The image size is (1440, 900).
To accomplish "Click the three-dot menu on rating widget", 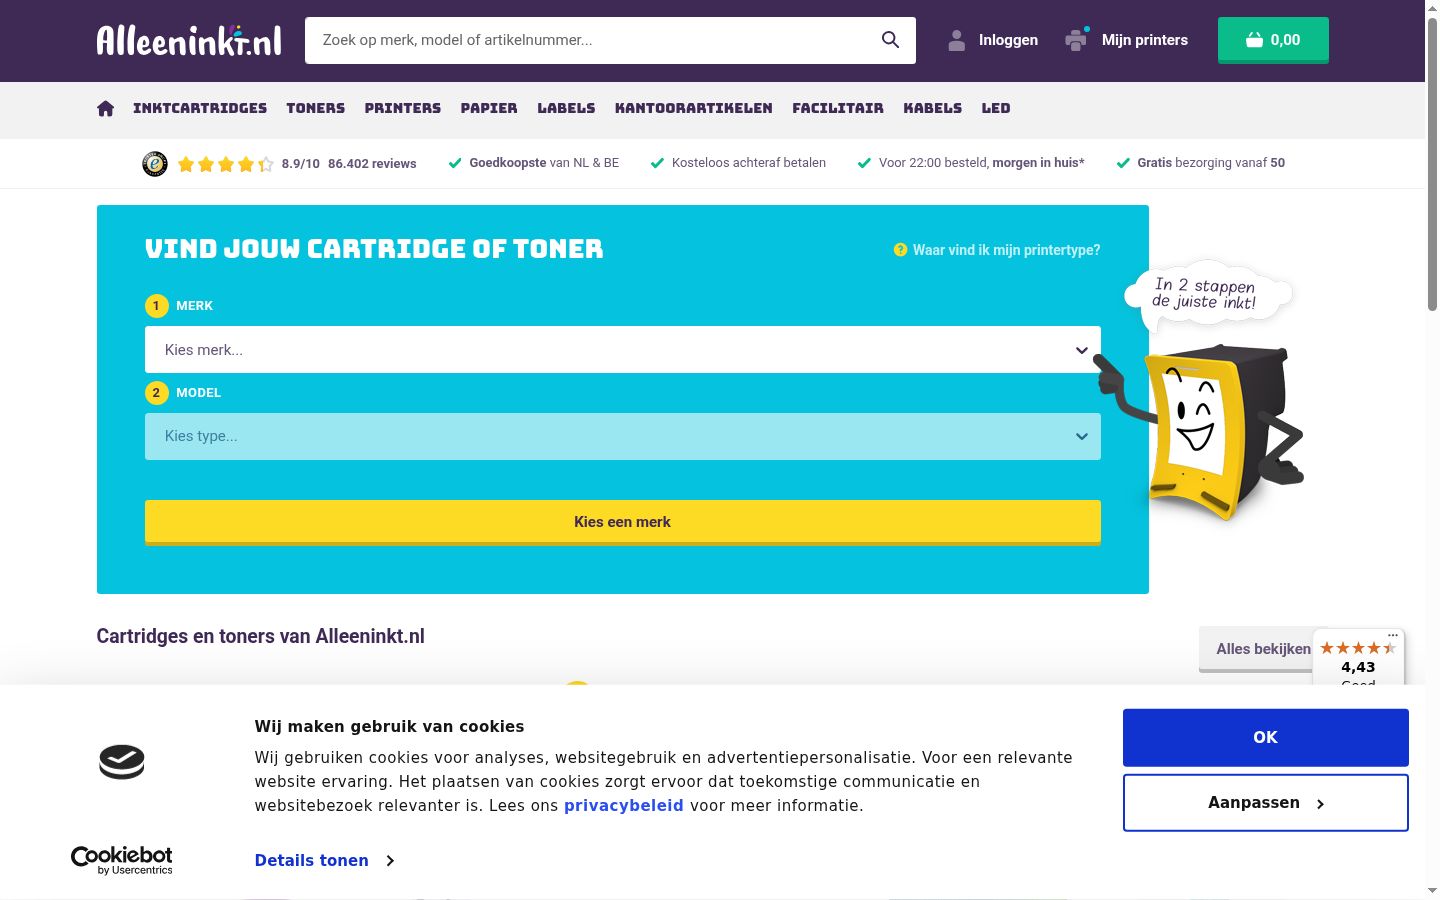I will pos(1393,635).
